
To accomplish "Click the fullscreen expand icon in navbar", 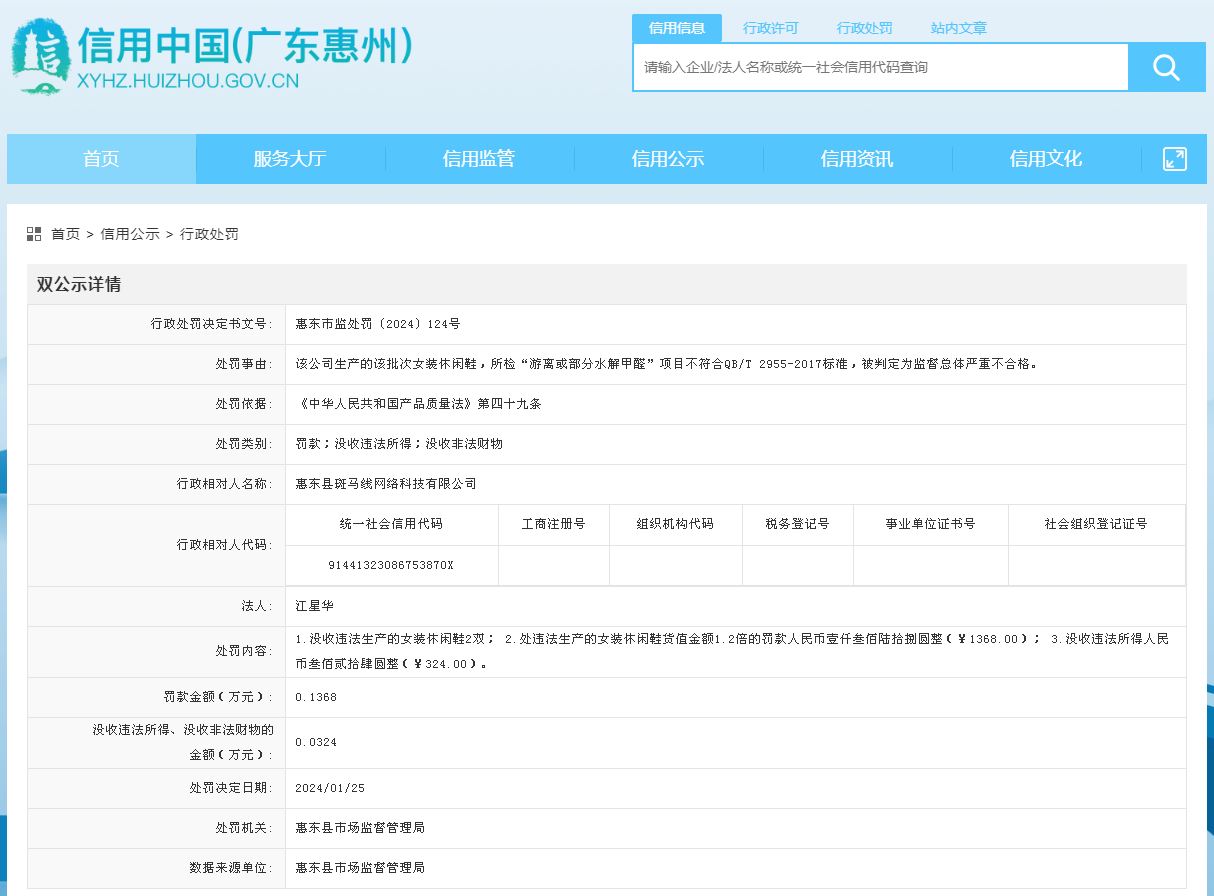I will pos(1175,159).
